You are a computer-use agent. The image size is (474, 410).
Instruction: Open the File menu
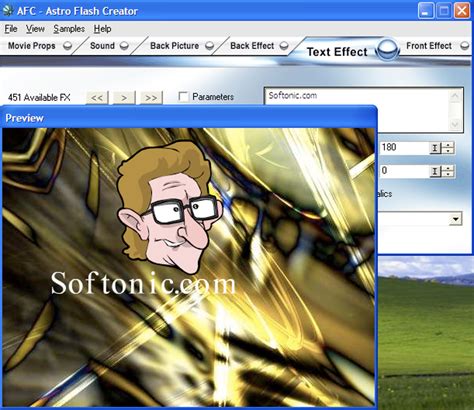coord(11,29)
